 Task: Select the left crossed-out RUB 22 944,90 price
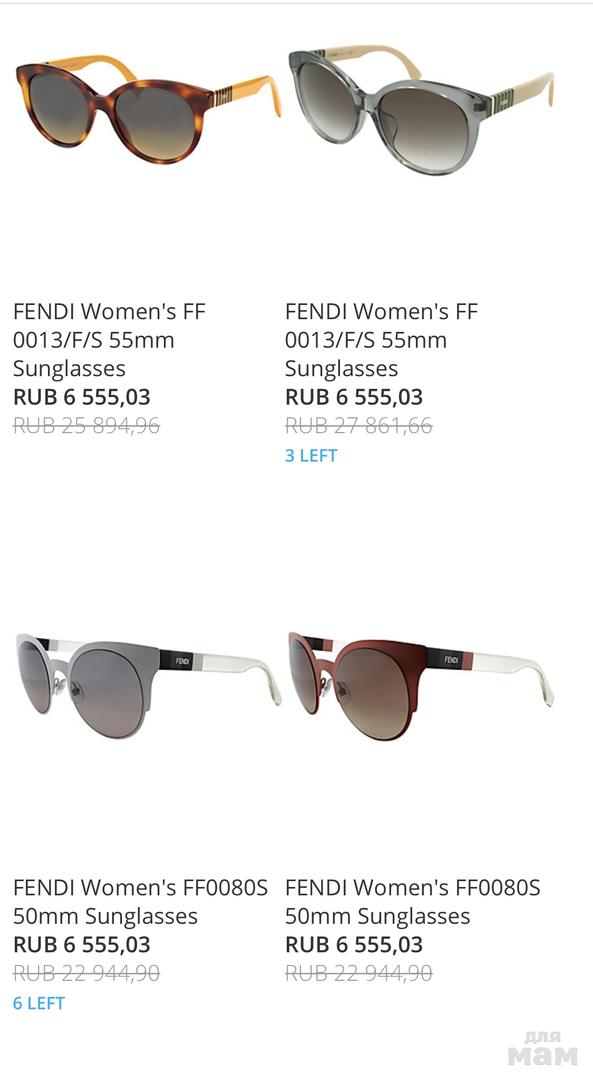(x=87, y=973)
